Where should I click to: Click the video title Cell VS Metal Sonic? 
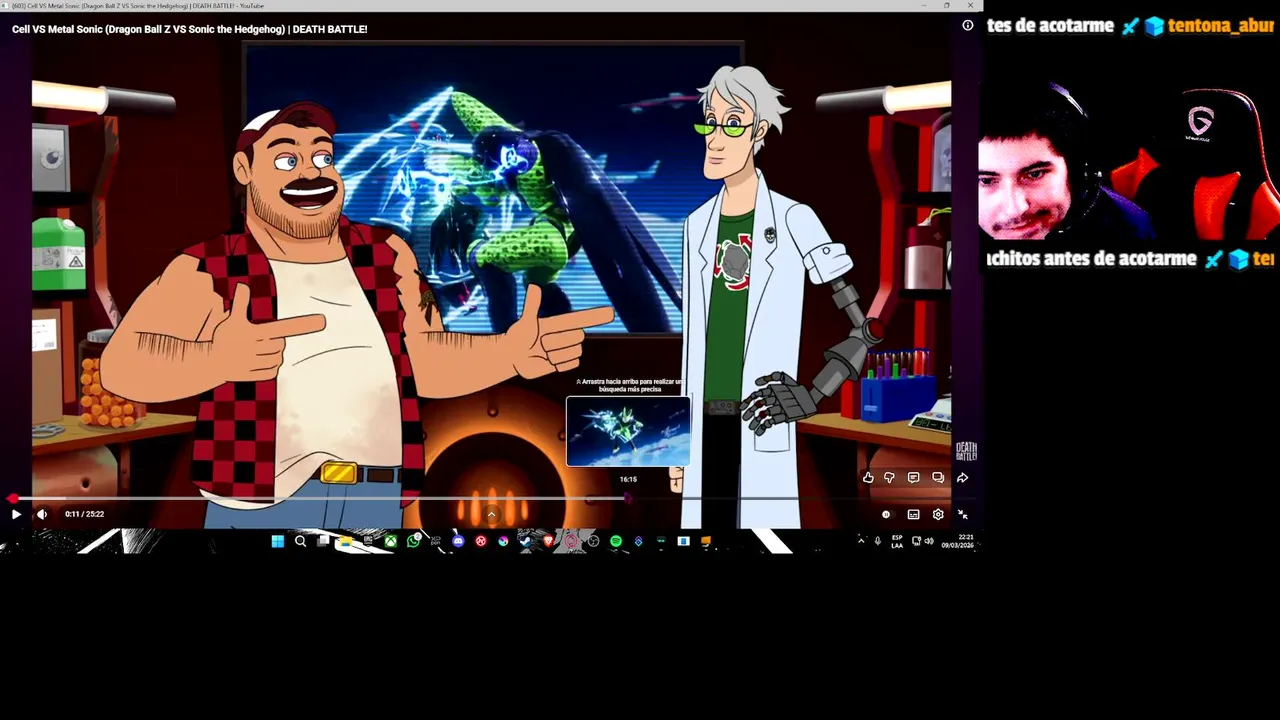point(189,29)
